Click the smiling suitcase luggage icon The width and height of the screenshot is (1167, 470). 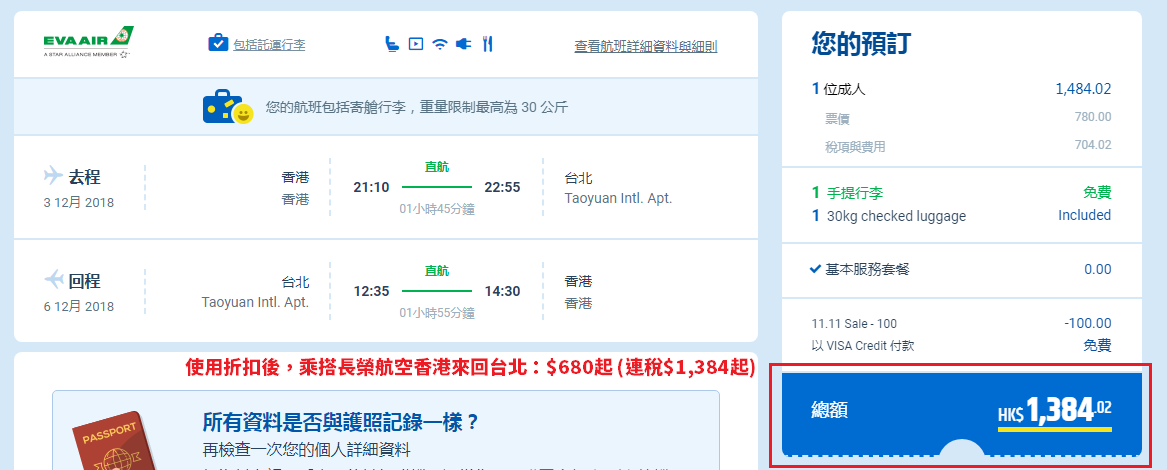[228, 107]
